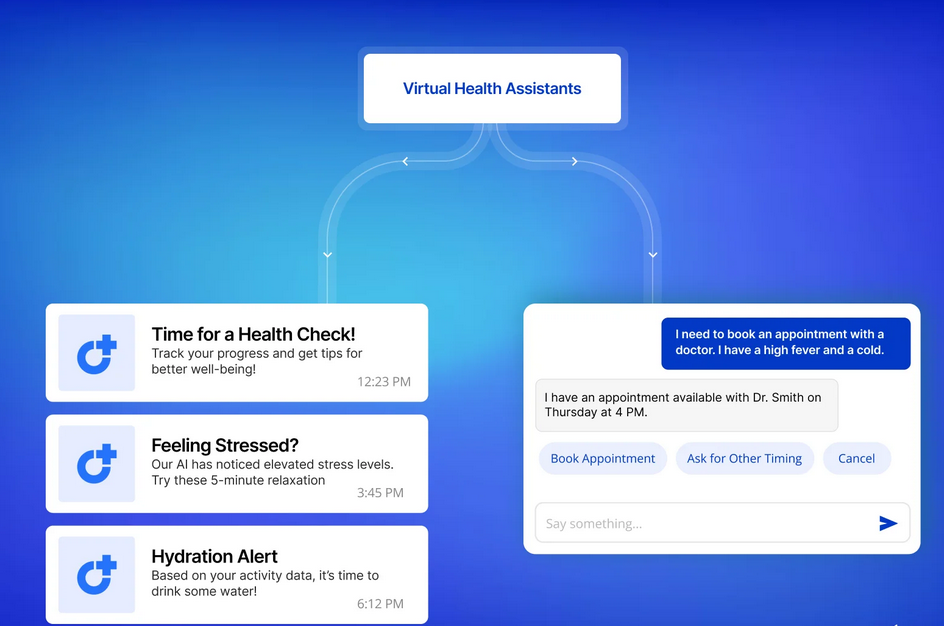Cancel the appointment suggestion
Viewport: 944px width, 626px height.
[856, 458]
